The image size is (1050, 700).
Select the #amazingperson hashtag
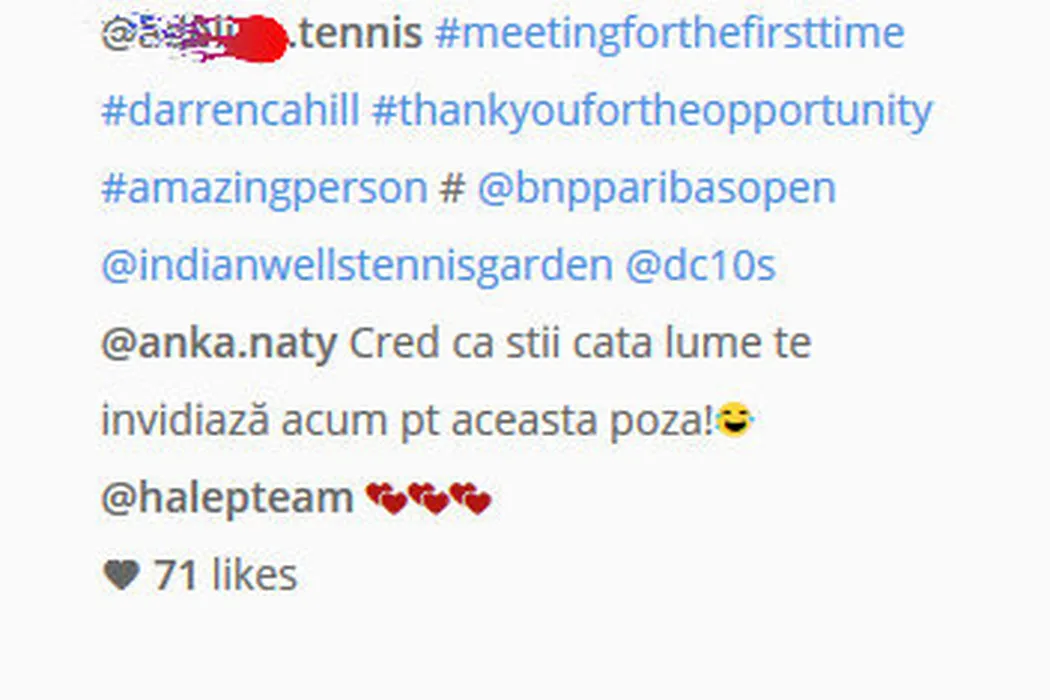265,189
